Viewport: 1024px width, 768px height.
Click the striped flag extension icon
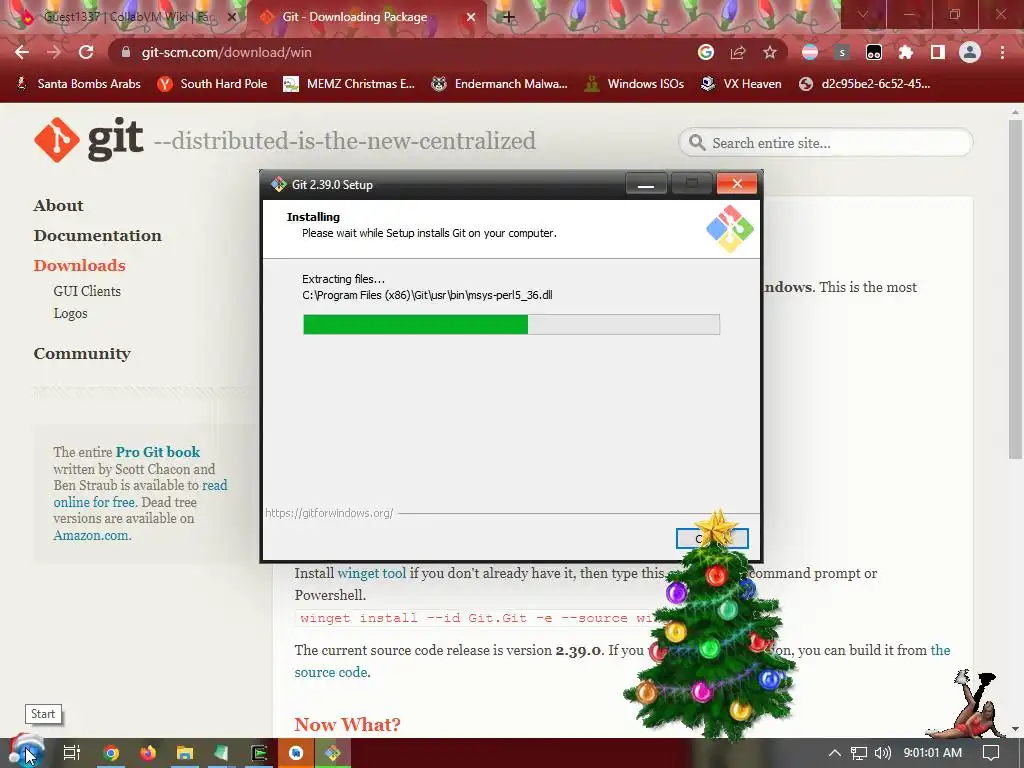click(810, 52)
